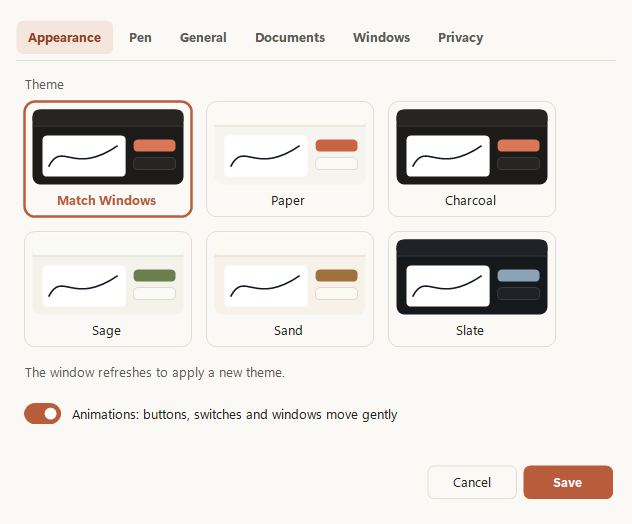Select the Match Windows theme card
The width and height of the screenshot is (632, 524).
[x=108, y=159]
